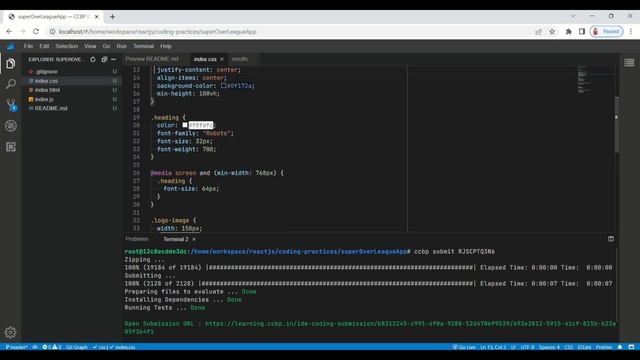Click the white heading color swatch on line 20
This screenshot has height=360, width=640.
click(x=185, y=125)
